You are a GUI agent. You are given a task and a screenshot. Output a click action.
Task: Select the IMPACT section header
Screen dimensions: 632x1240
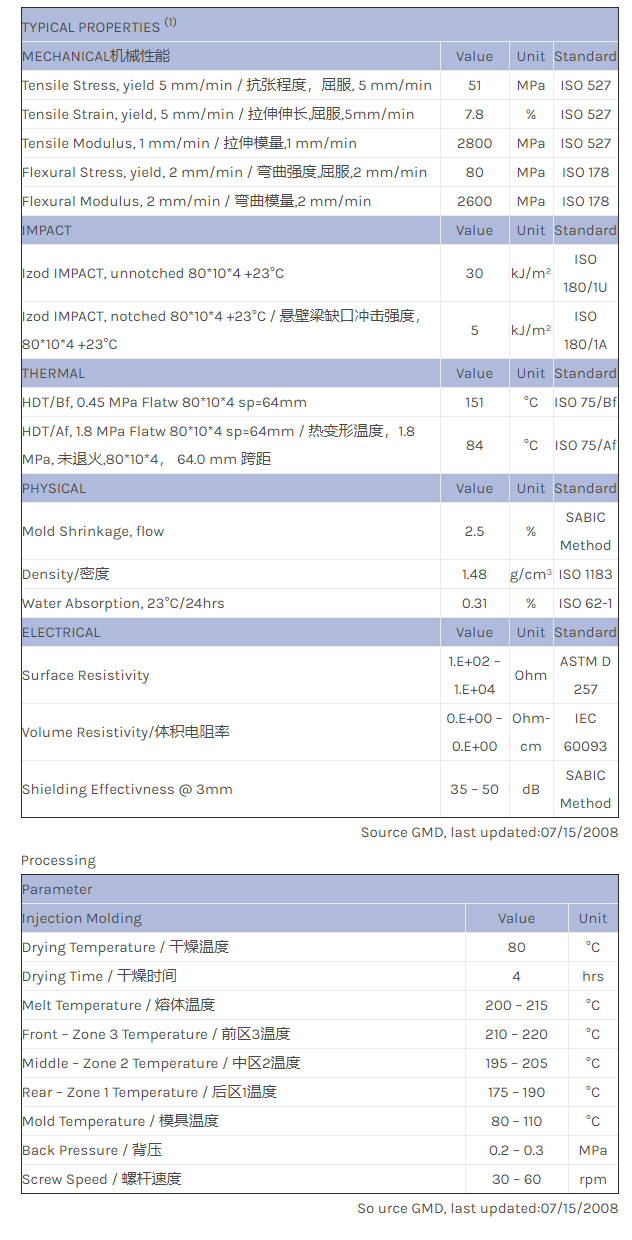(47, 230)
